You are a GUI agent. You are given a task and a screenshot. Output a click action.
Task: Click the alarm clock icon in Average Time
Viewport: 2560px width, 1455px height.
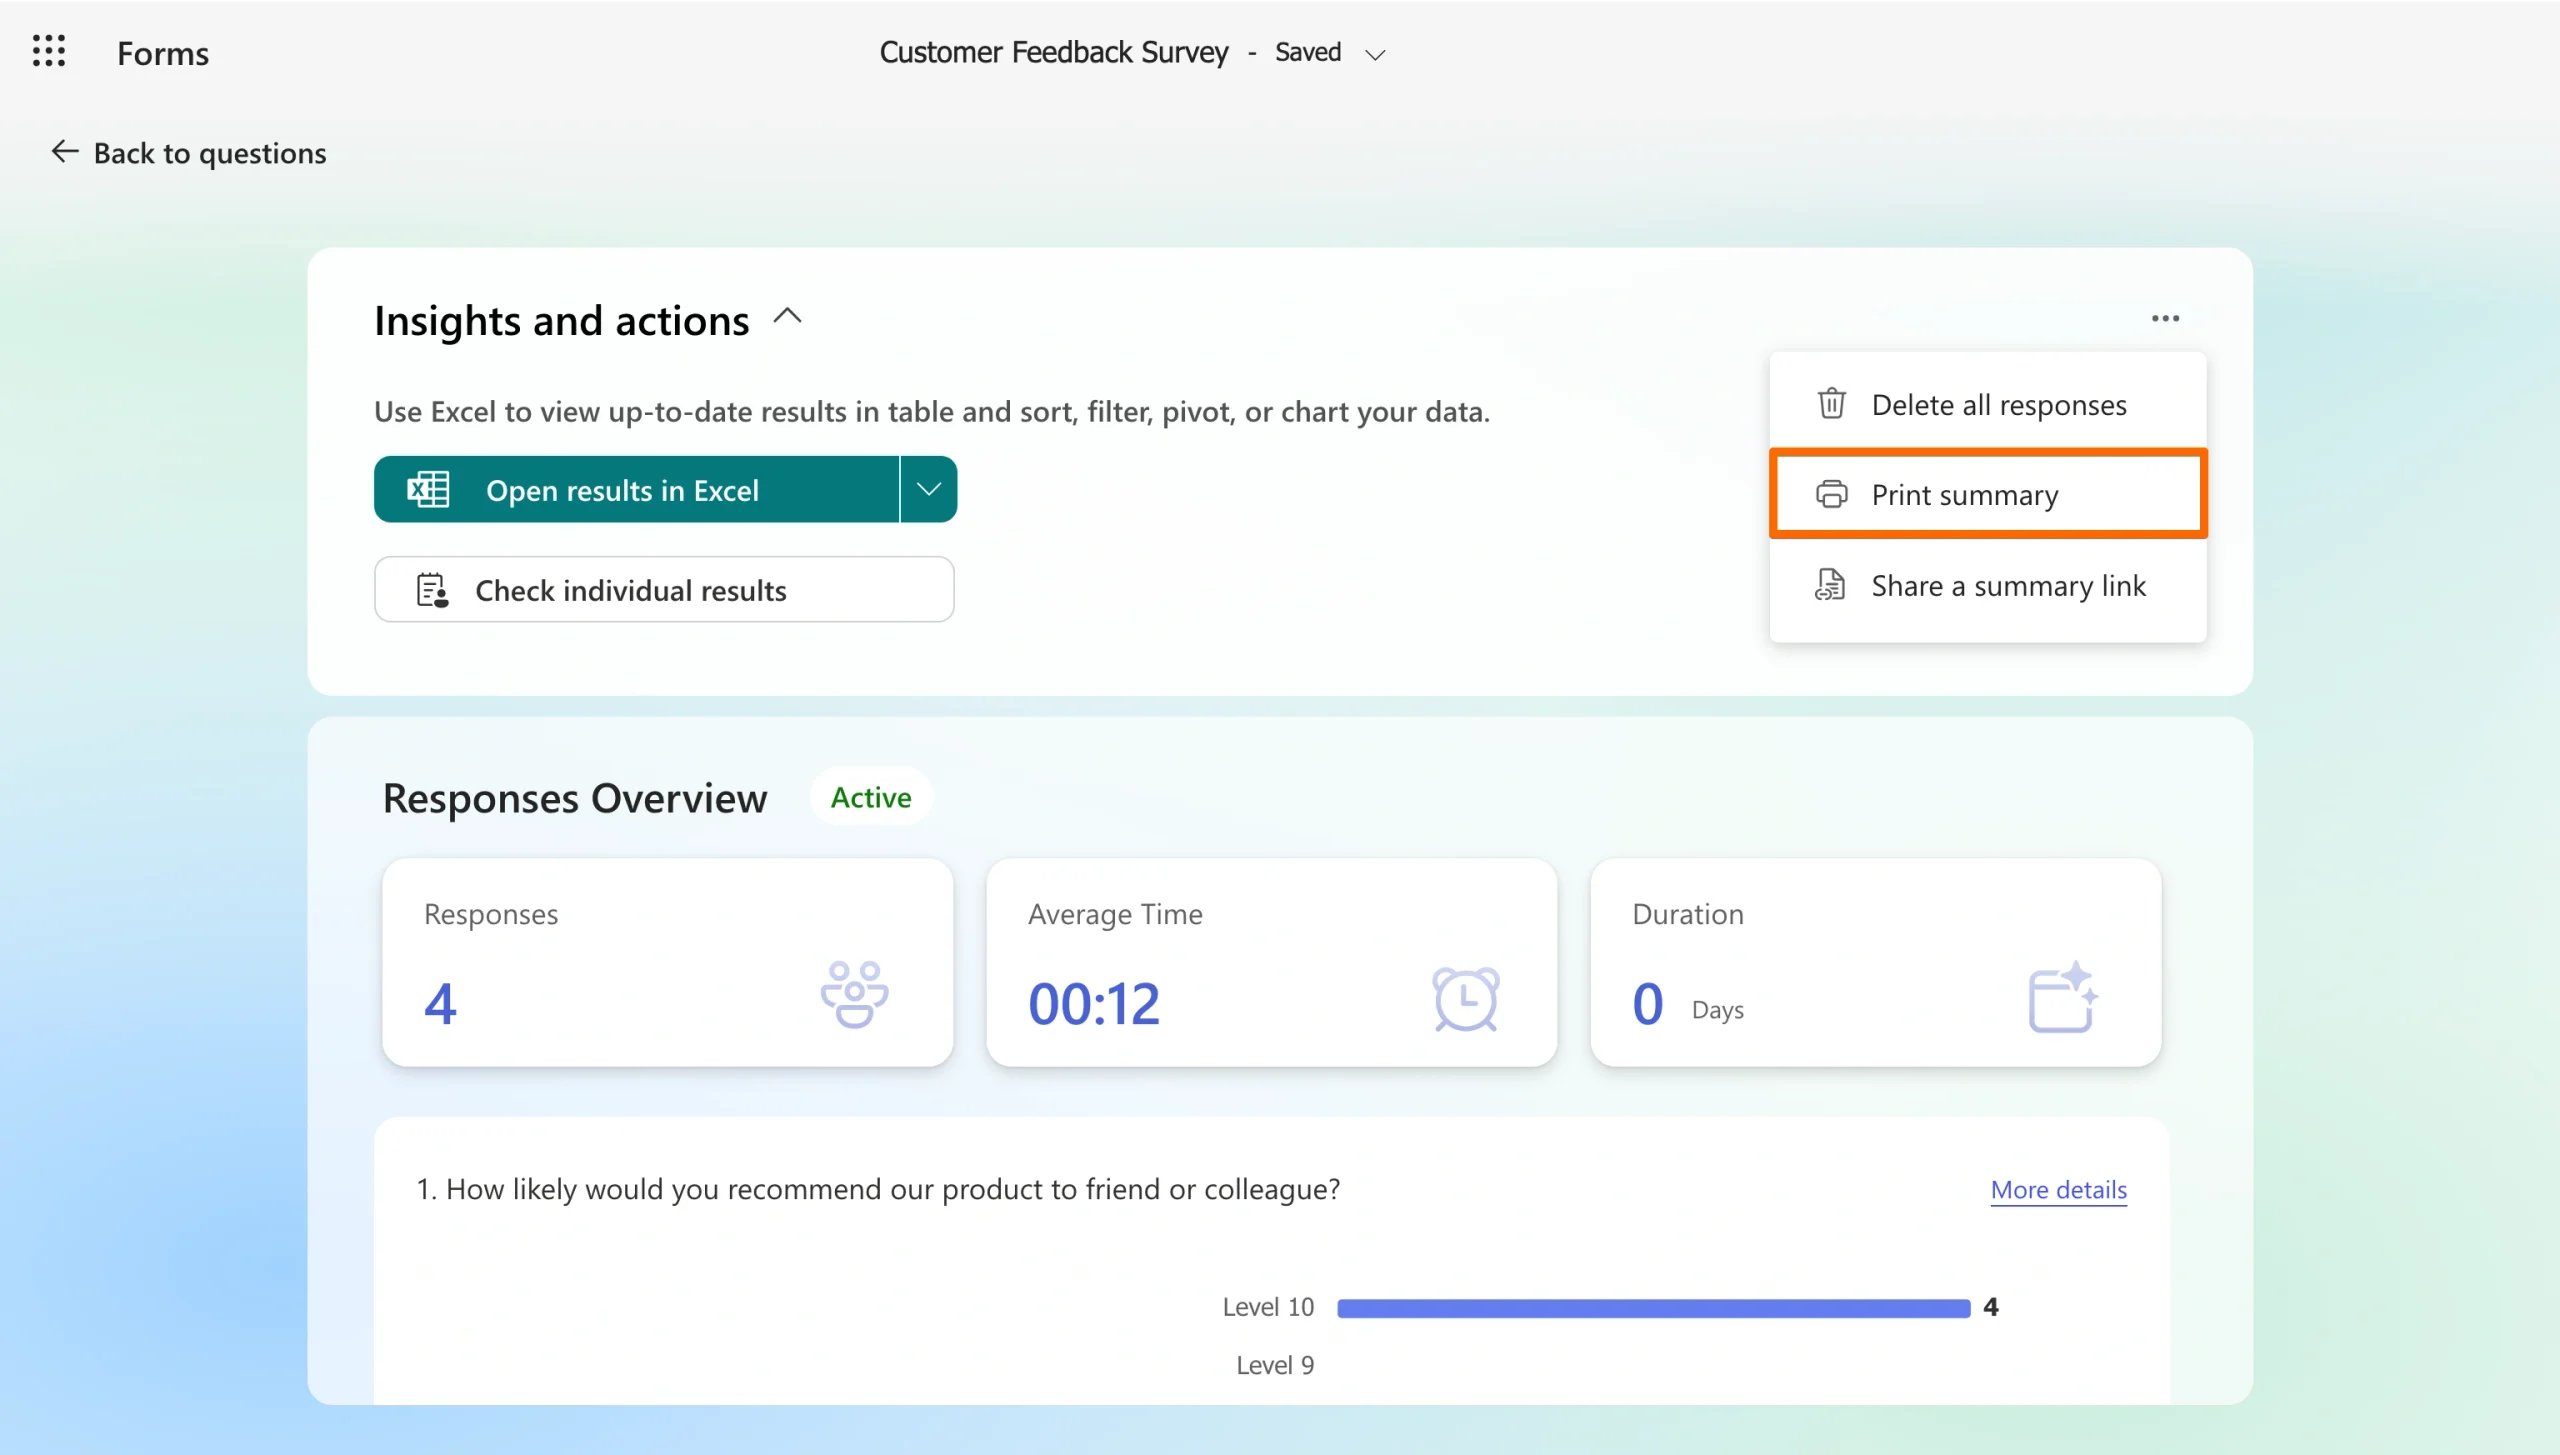click(1465, 998)
